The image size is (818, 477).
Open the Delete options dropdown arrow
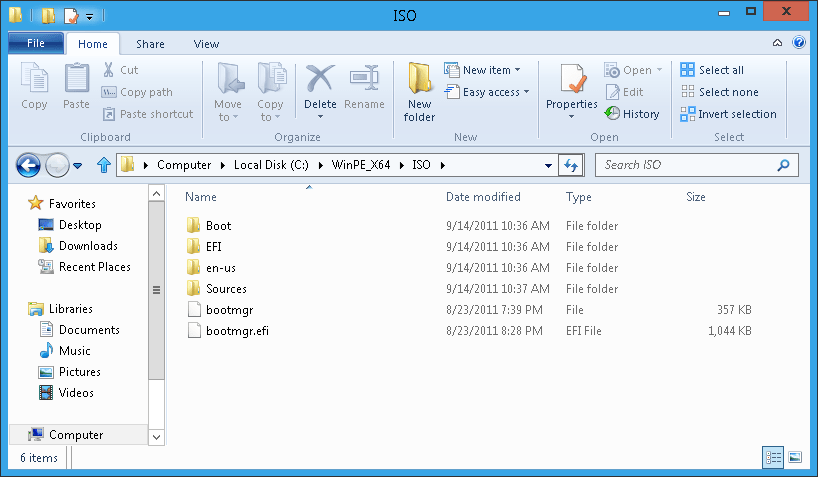click(320, 117)
